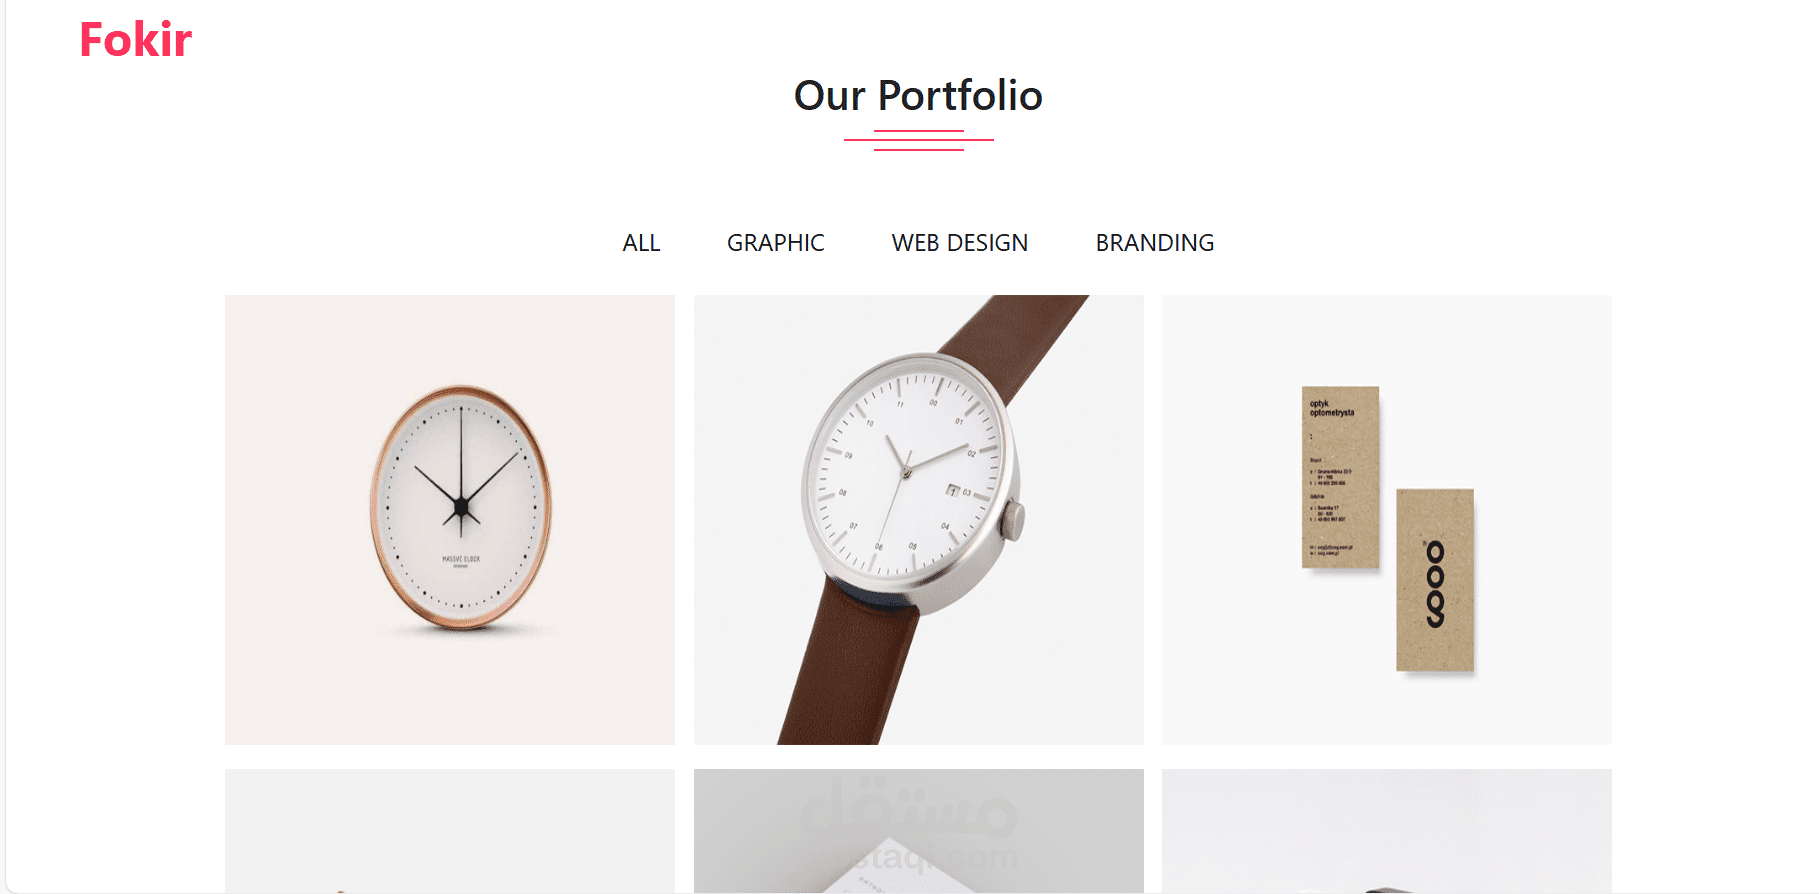Click the center hub of the wall clock hands
The width and height of the screenshot is (1819, 894).
click(x=461, y=507)
